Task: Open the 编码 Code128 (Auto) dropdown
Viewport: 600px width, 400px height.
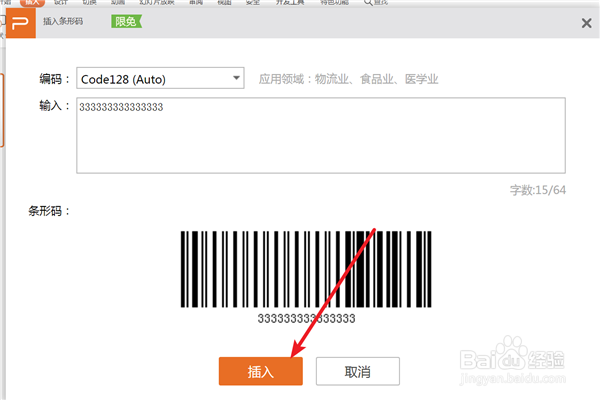Action: [x=160, y=78]
